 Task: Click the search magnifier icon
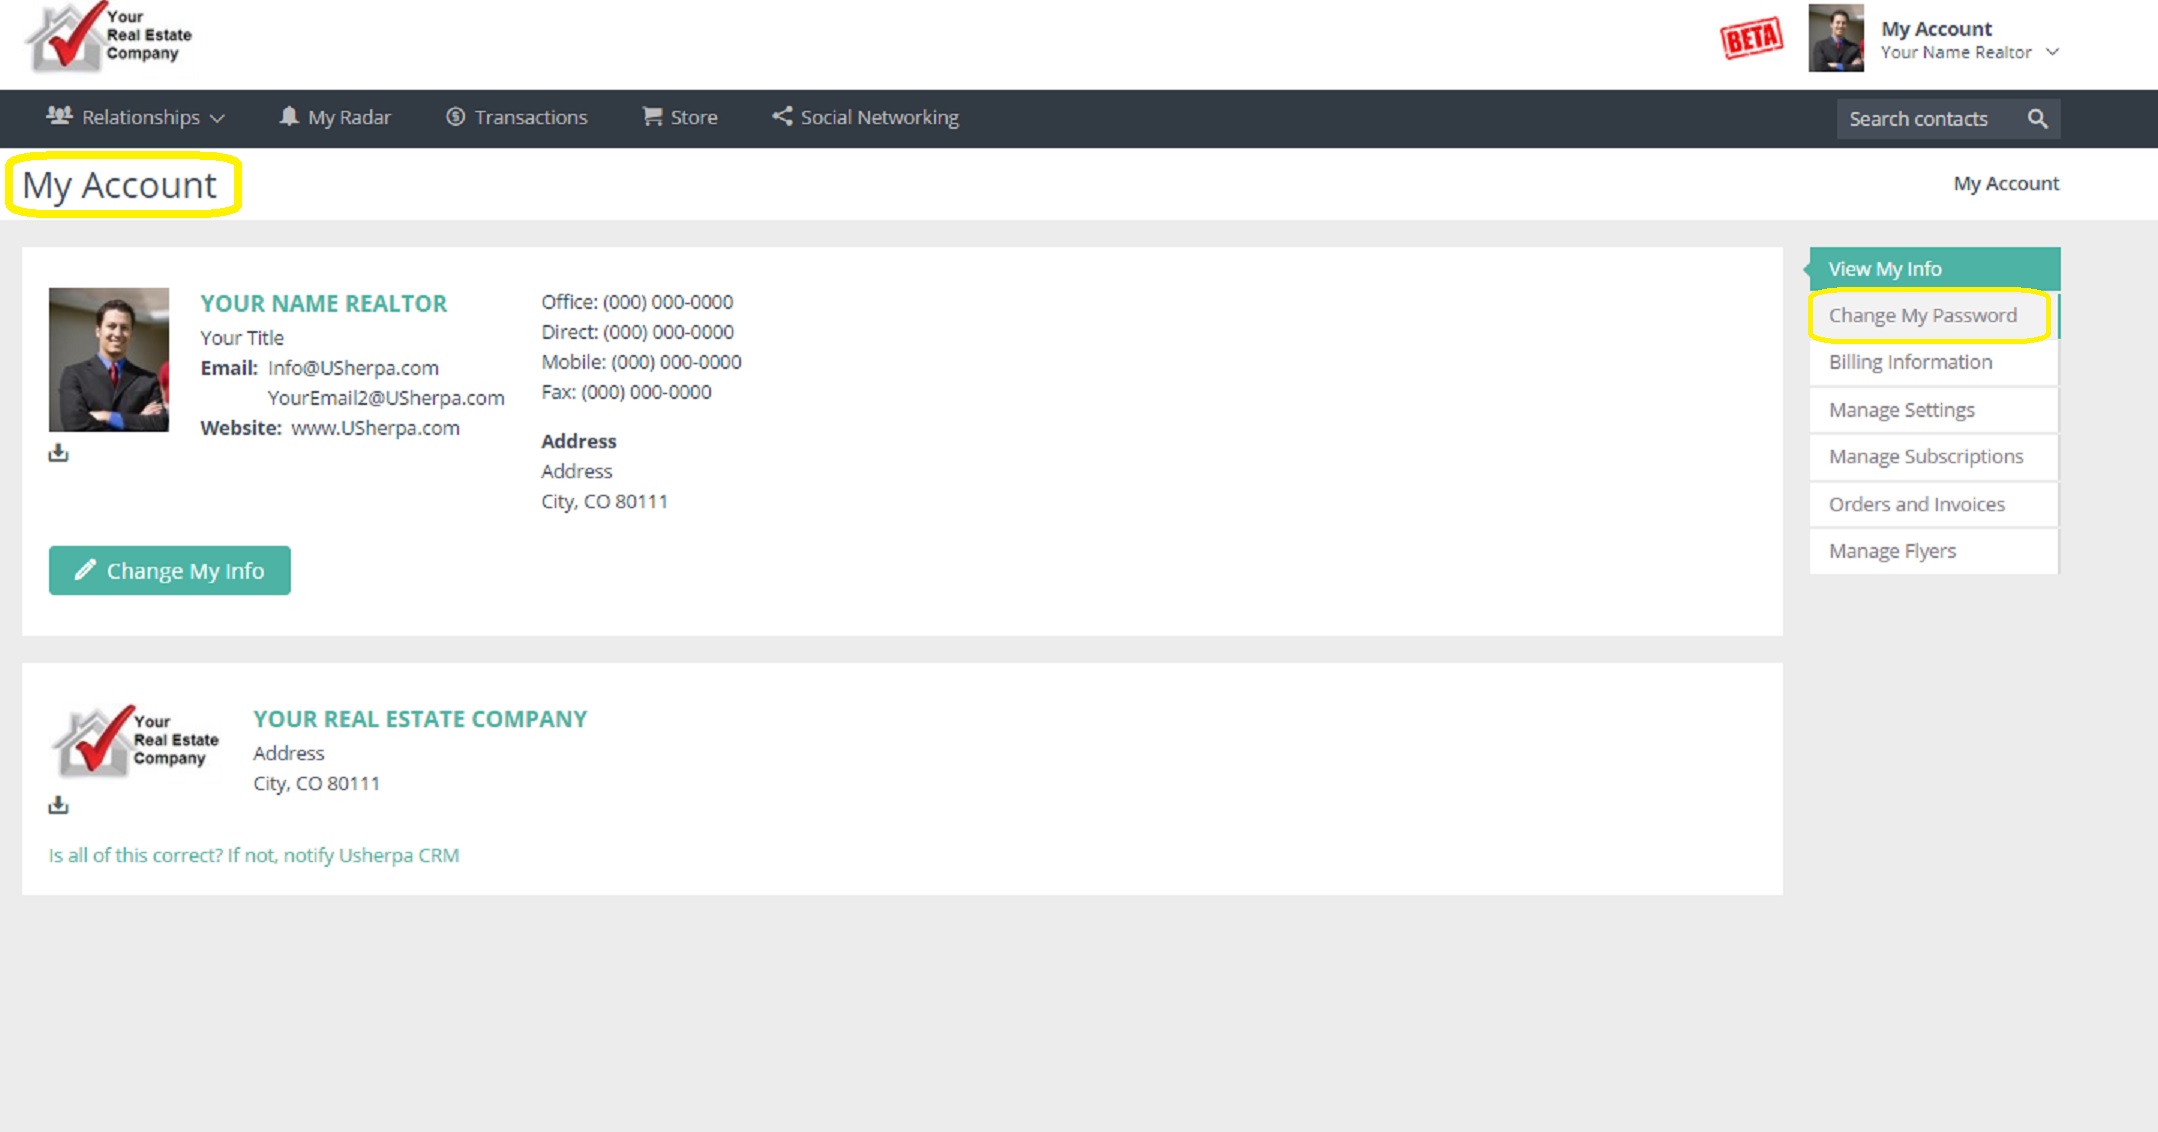pyautogui.click(x=2037, y=119)
